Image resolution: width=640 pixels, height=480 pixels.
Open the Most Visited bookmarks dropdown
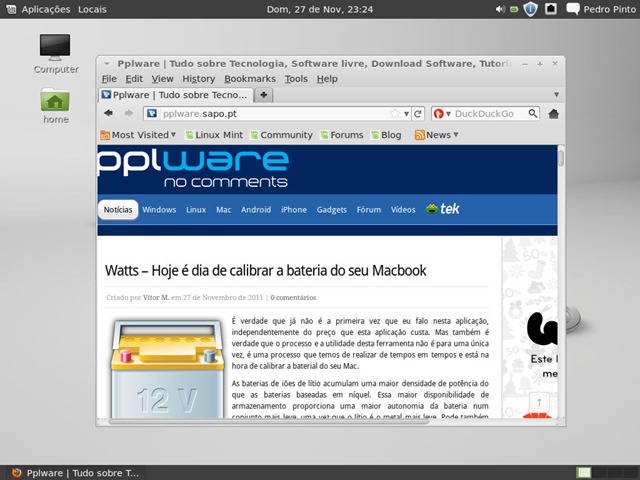pyautogui.click(x=138, y=135)
